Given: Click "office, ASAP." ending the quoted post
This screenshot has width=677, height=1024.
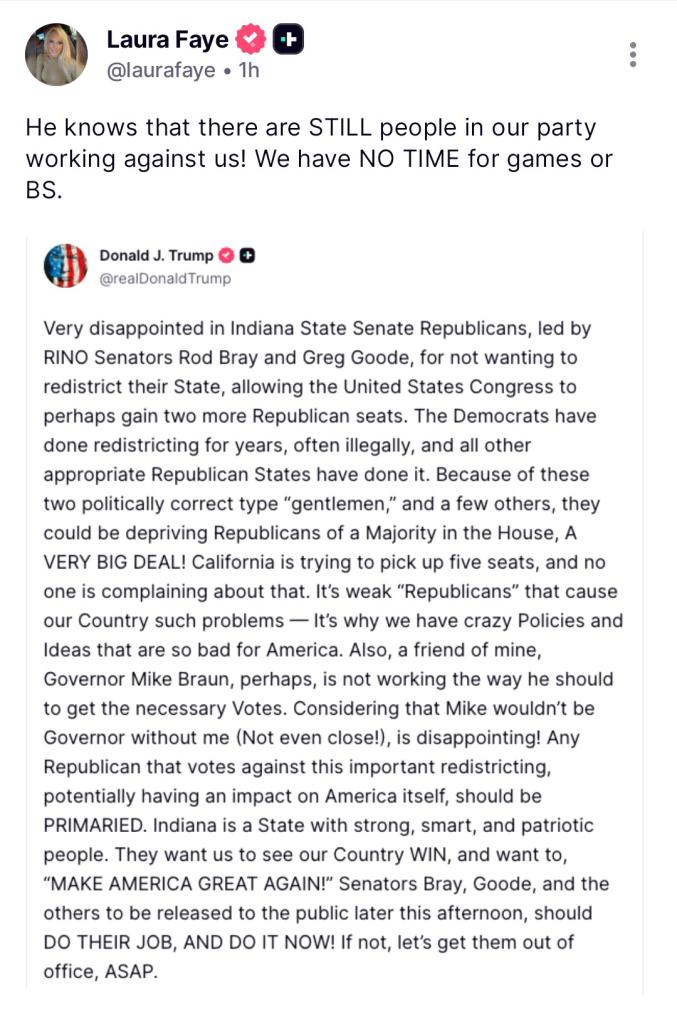Looking at the screenshot, I should click(101, 971).
